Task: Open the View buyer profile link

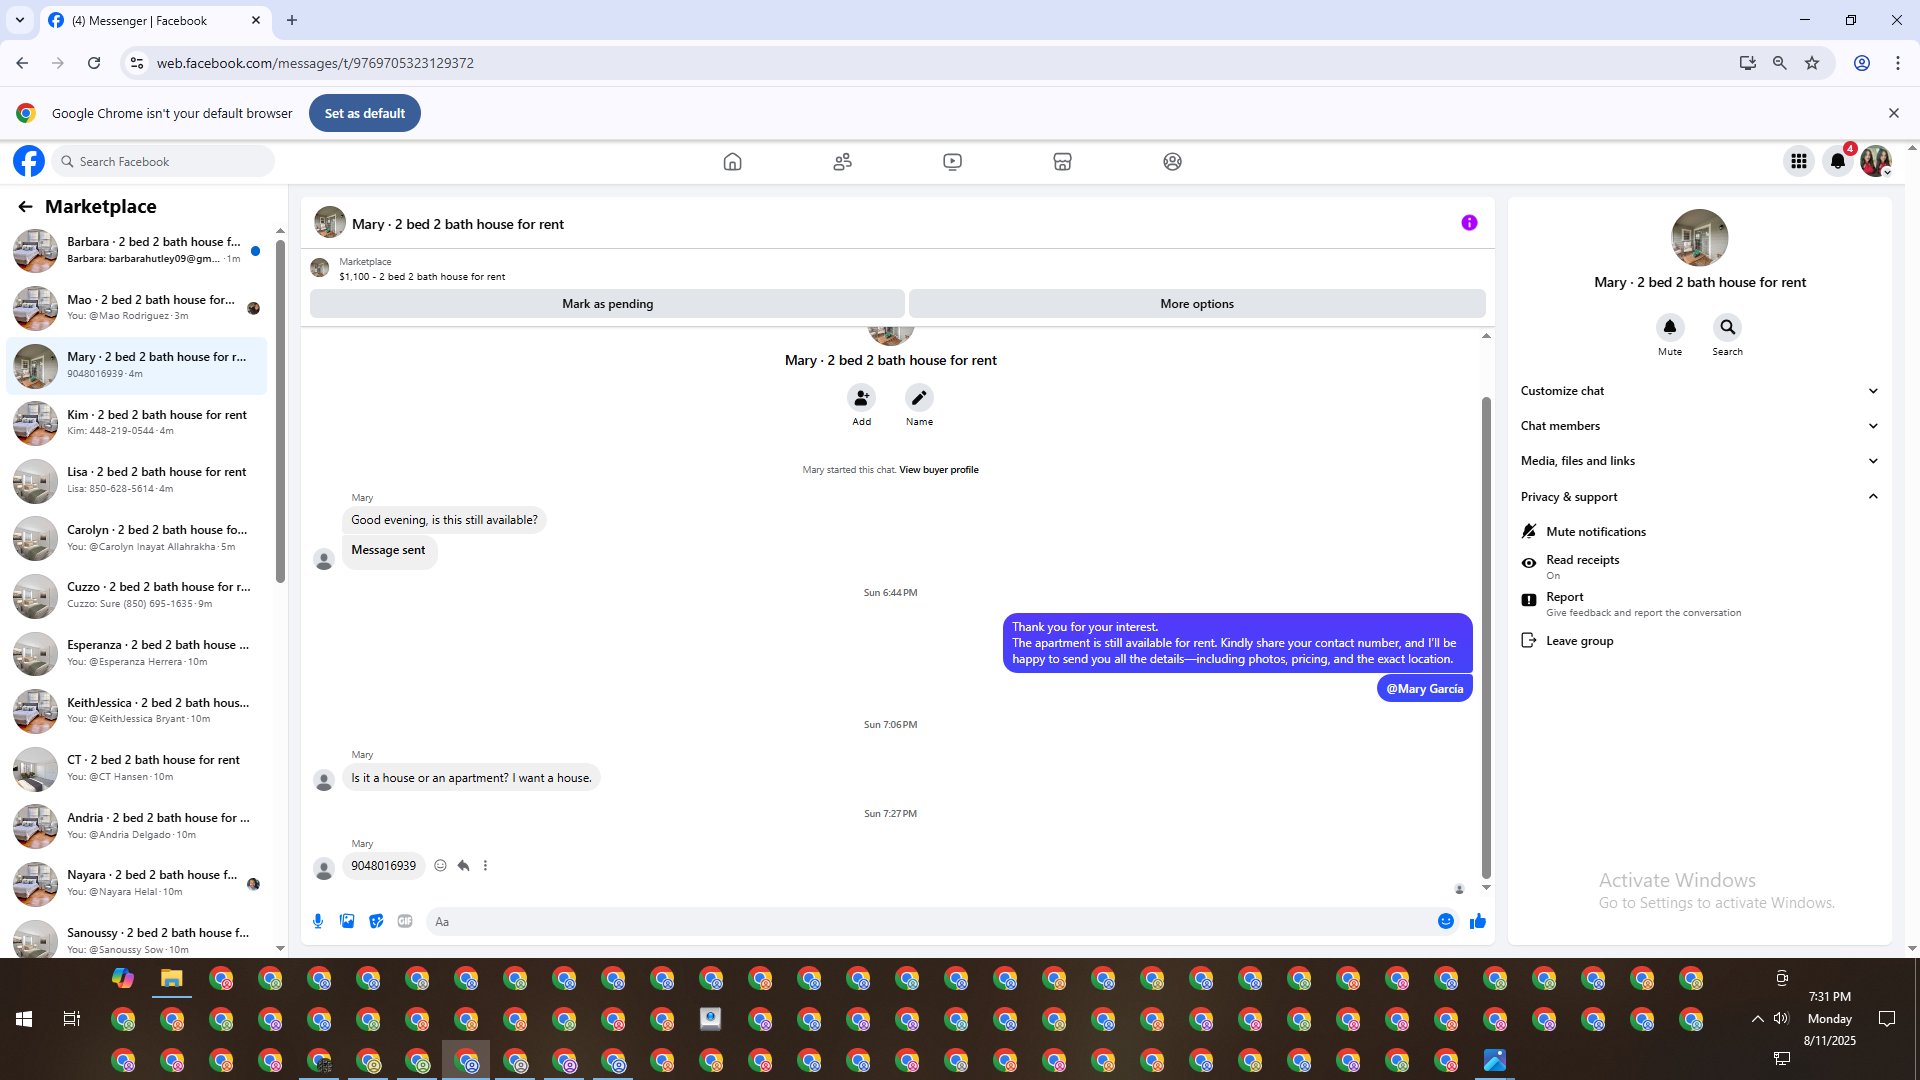Action: (938, 470)
